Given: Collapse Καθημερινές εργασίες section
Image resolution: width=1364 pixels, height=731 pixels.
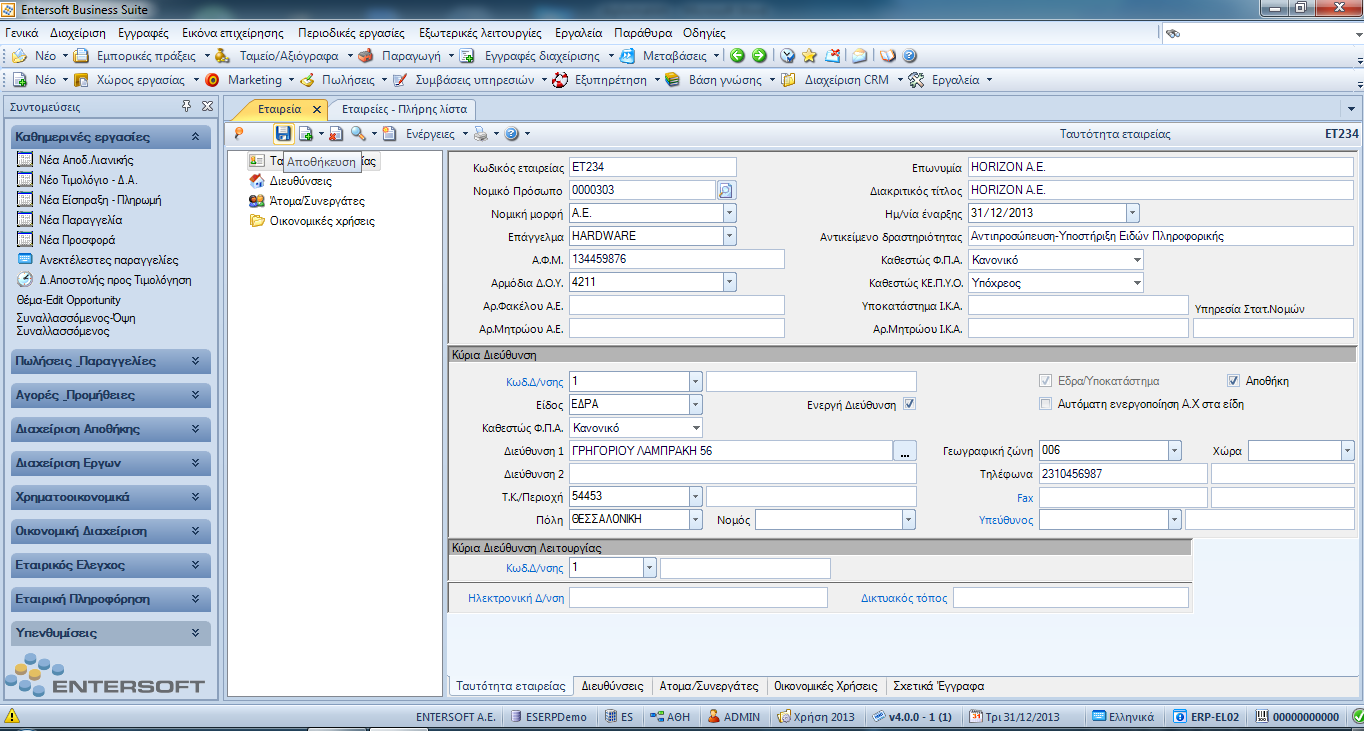Looking at the screenshot, I should 195,137.
